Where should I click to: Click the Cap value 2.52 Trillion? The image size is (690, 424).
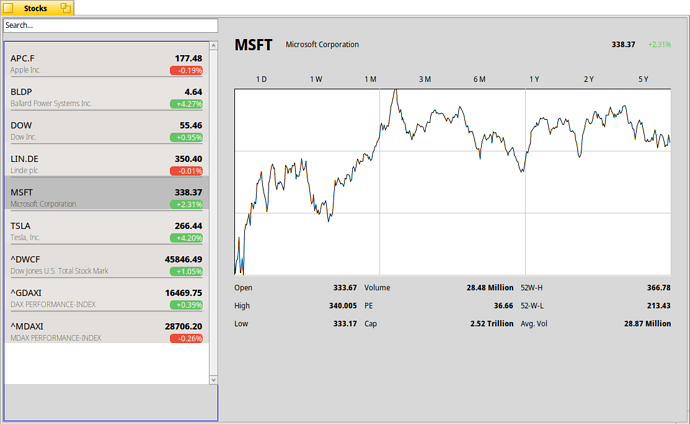tap(492, 324)
